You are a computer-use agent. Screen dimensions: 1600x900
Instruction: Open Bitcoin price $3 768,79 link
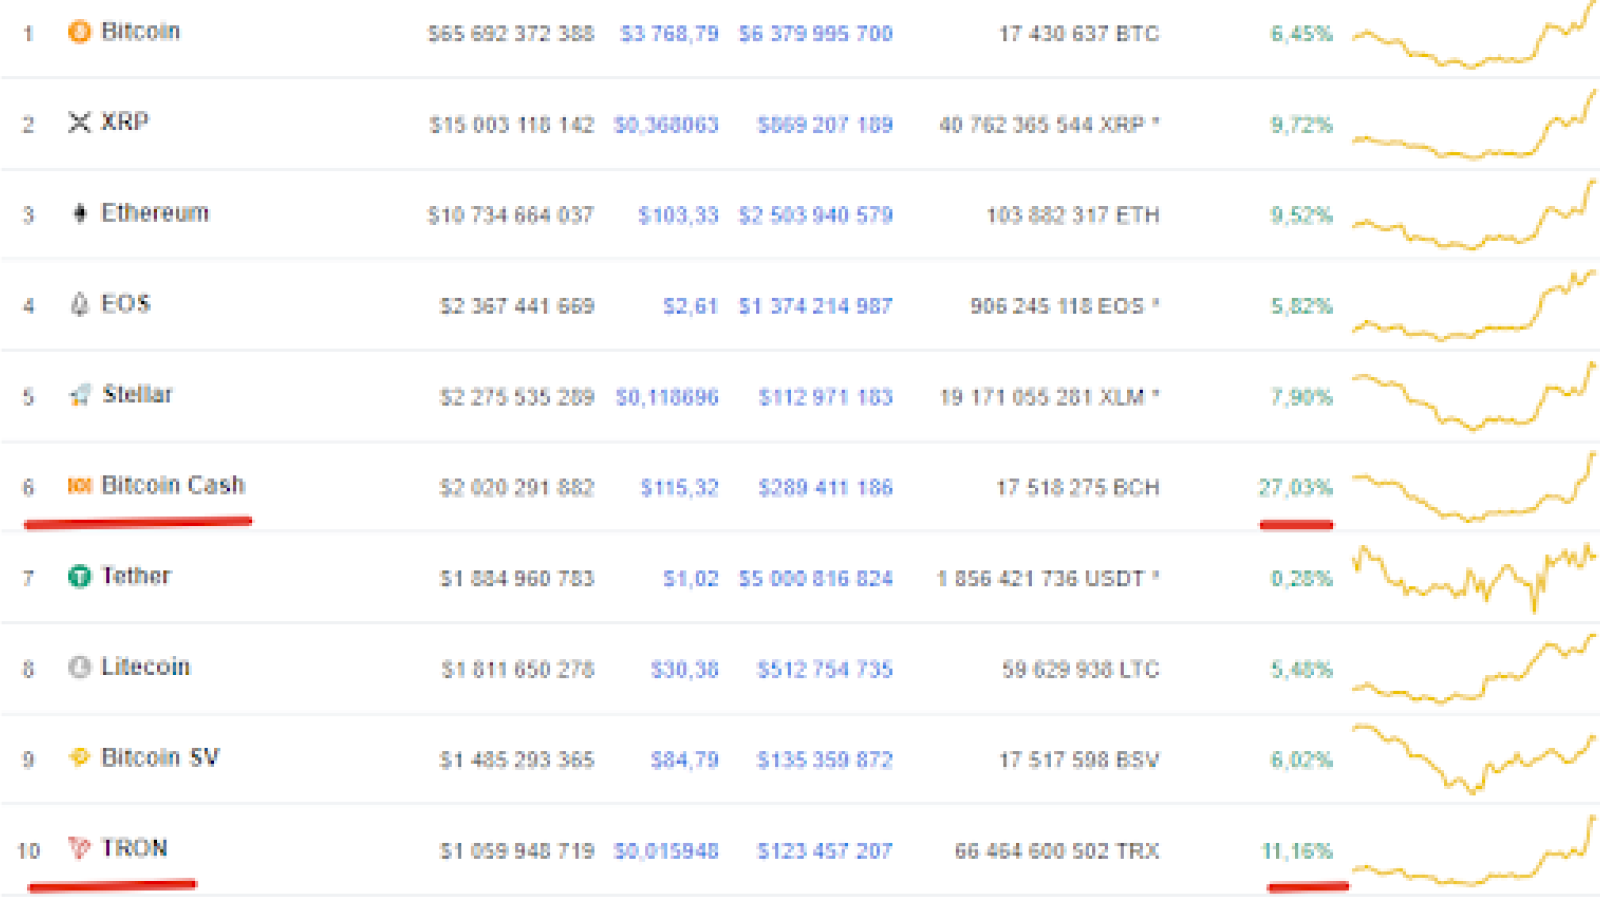coord(669,34)
